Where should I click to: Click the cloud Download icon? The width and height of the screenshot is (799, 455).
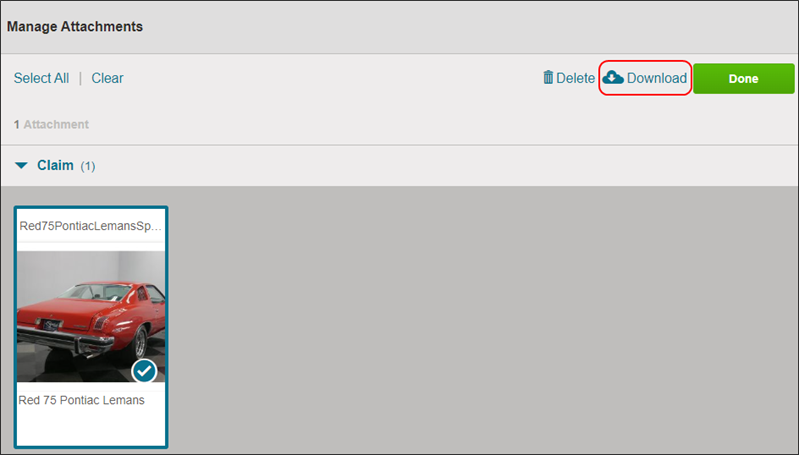tap(613, 77)
